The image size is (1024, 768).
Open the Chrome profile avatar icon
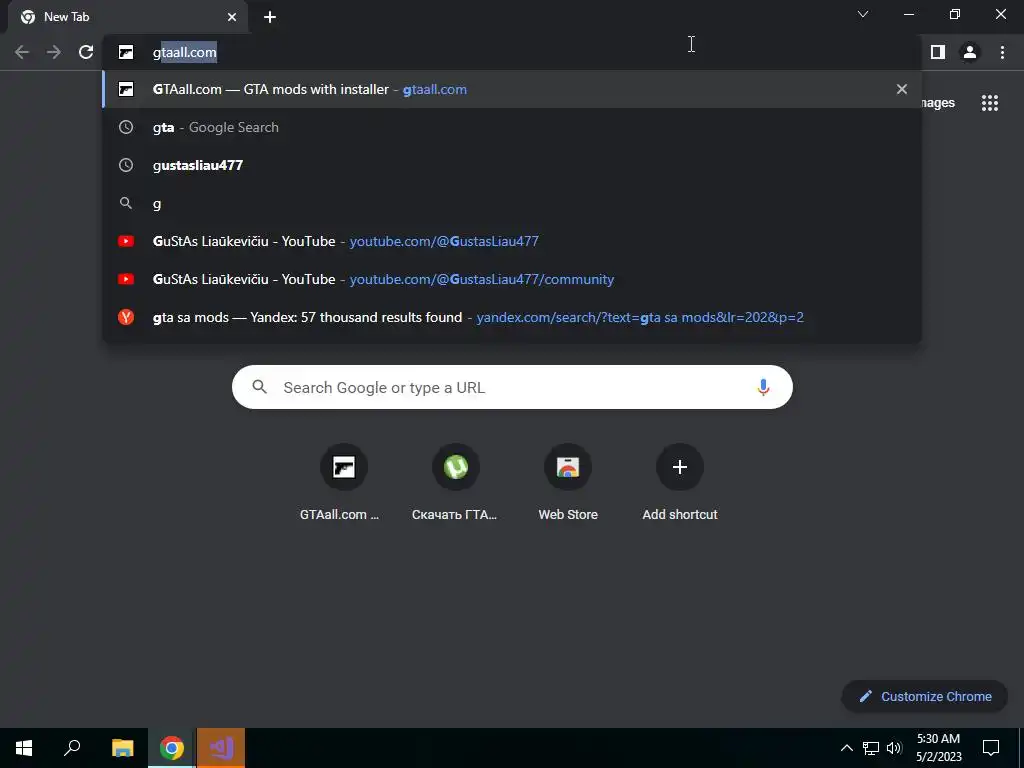pyautogui.click(x=970, y=52)
